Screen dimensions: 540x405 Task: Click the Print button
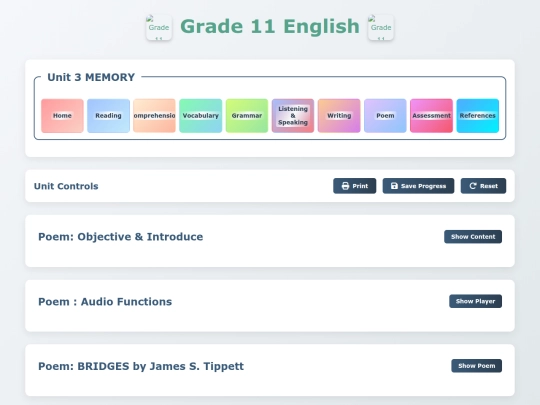[354, 186]
